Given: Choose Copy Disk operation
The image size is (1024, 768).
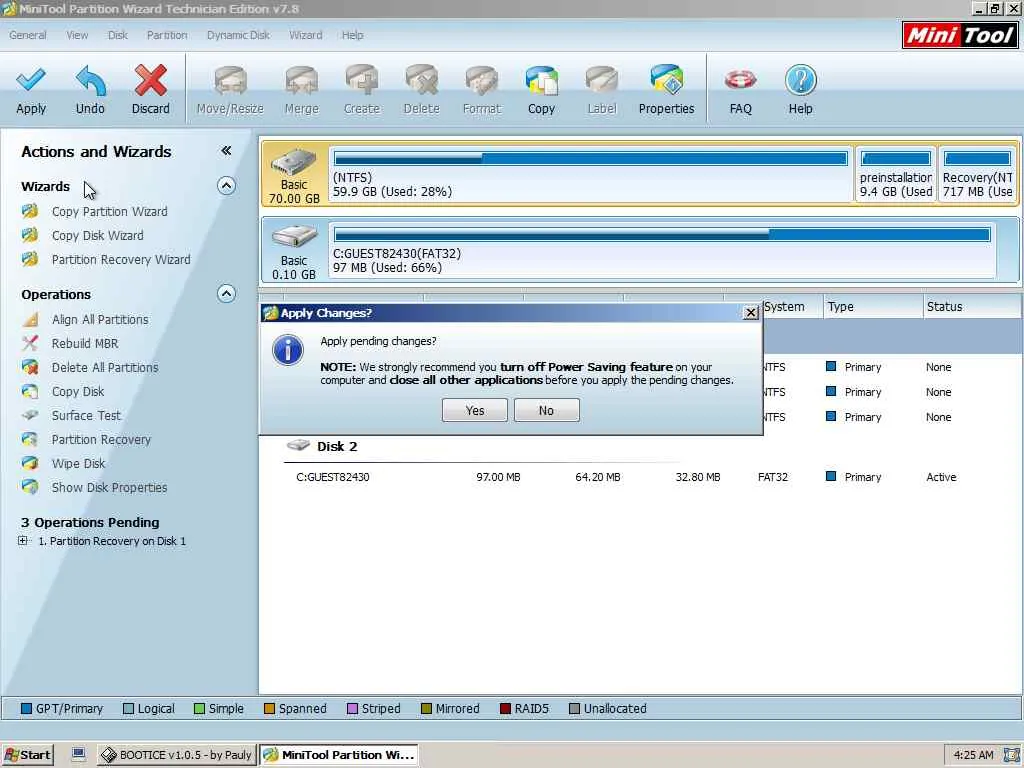Looking at the screenshot, I should point(78,392).
